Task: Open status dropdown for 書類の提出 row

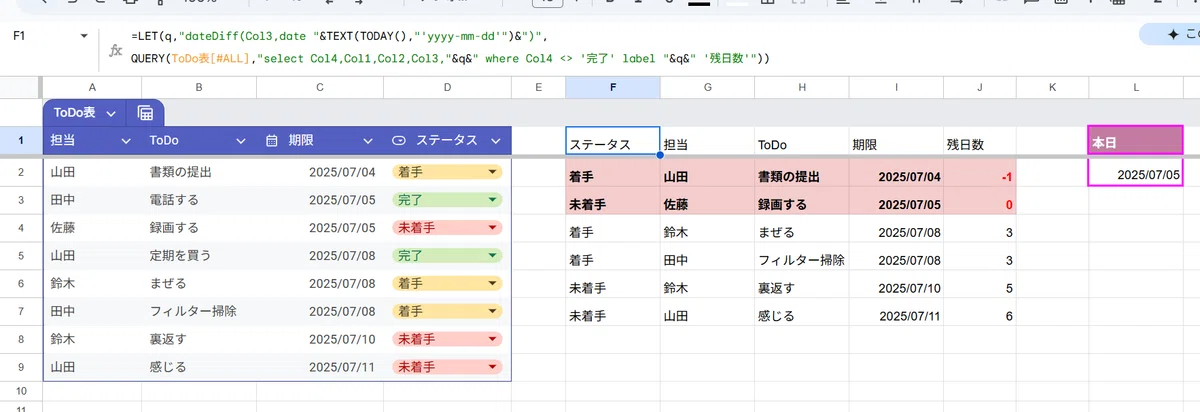Action: click(x=492, y=172)
